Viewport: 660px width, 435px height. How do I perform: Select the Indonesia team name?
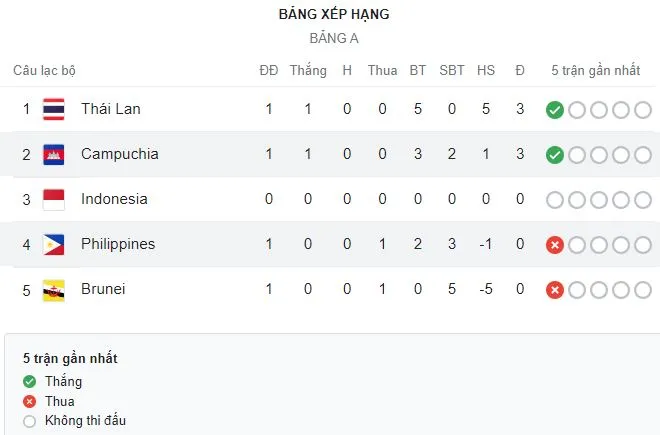114,199
